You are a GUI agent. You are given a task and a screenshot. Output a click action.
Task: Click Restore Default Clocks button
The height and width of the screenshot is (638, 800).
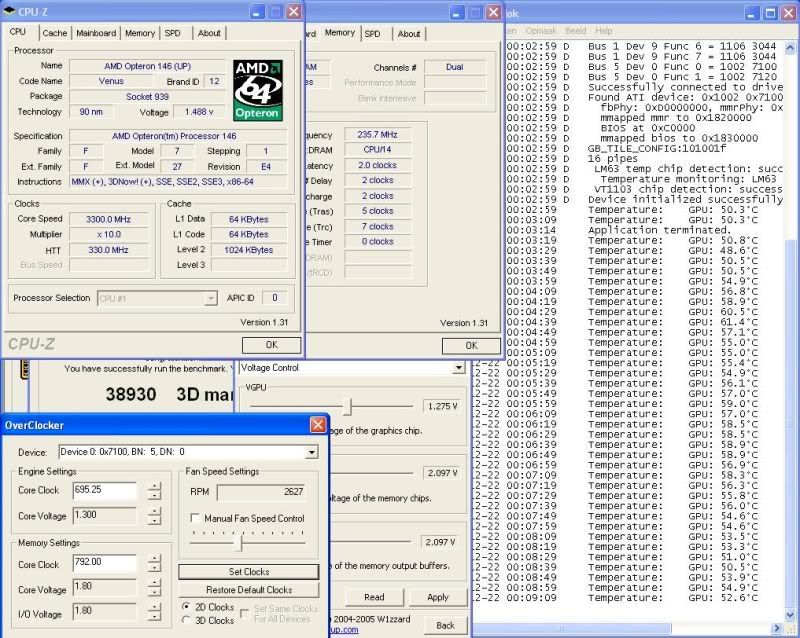coord(249,589)
